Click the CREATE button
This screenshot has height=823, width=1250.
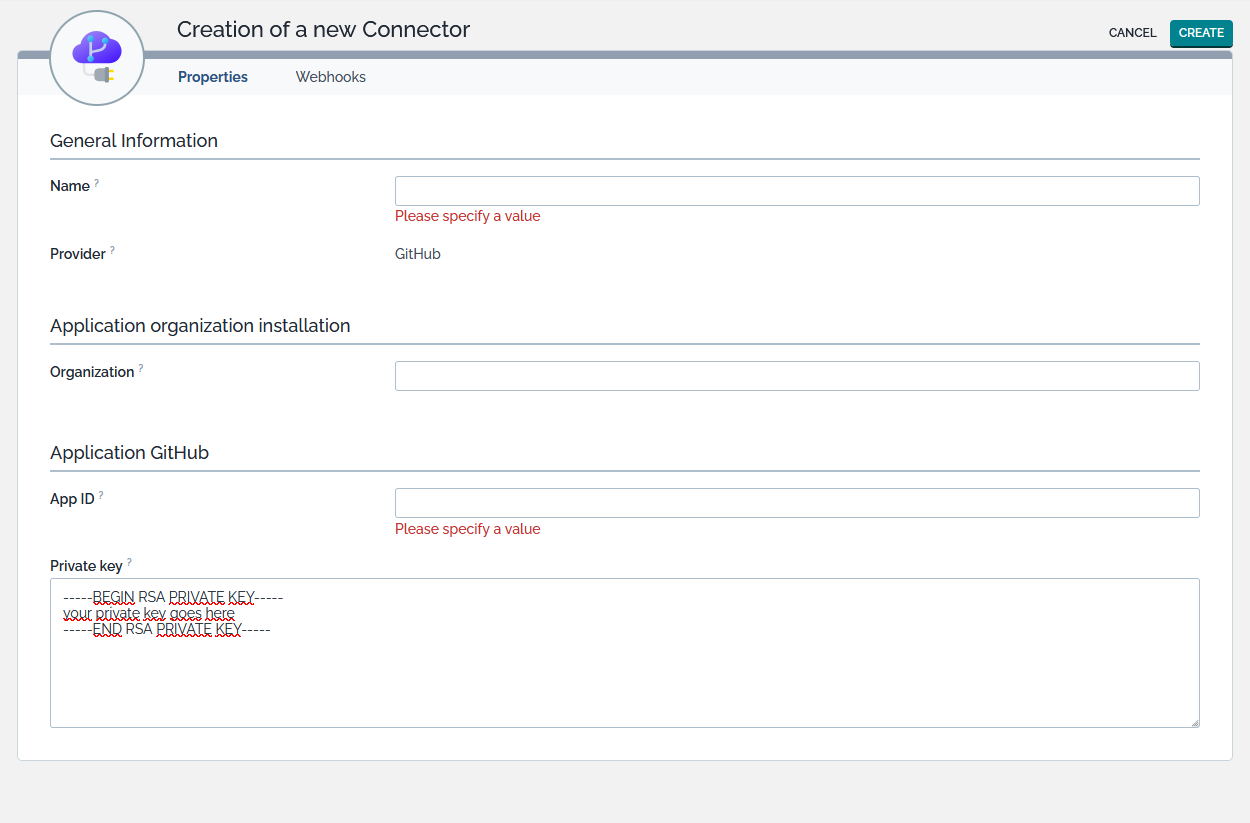tap(1200, 33)
